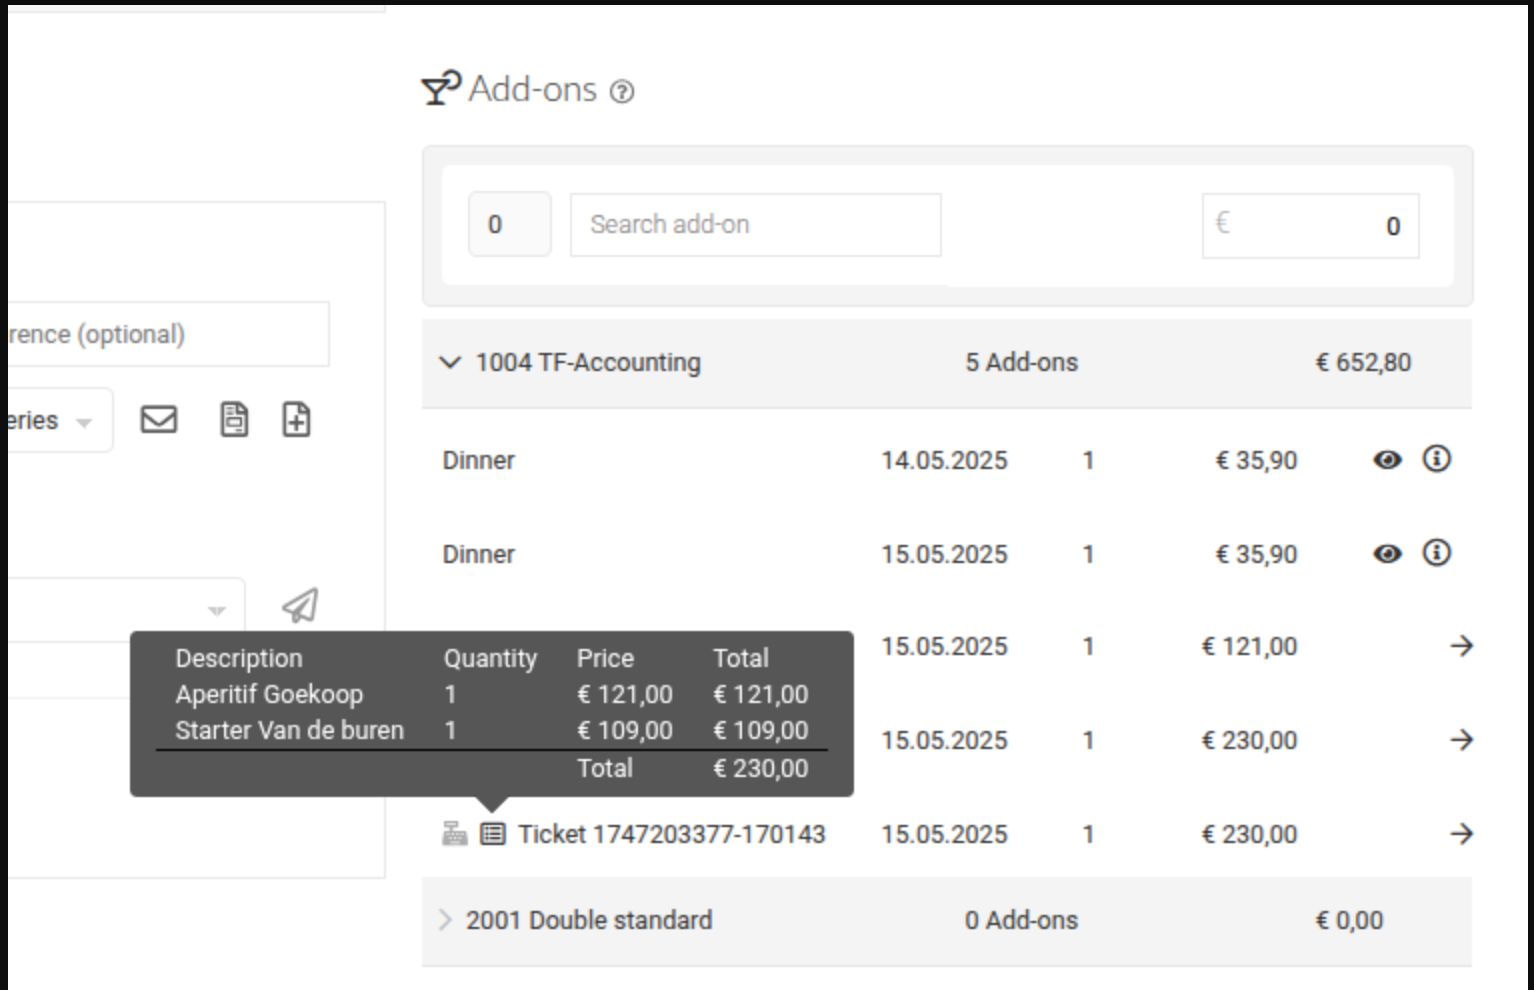Click Aperitif Goekoop in the tooltip
The image size is (1534, 990).
269,694
